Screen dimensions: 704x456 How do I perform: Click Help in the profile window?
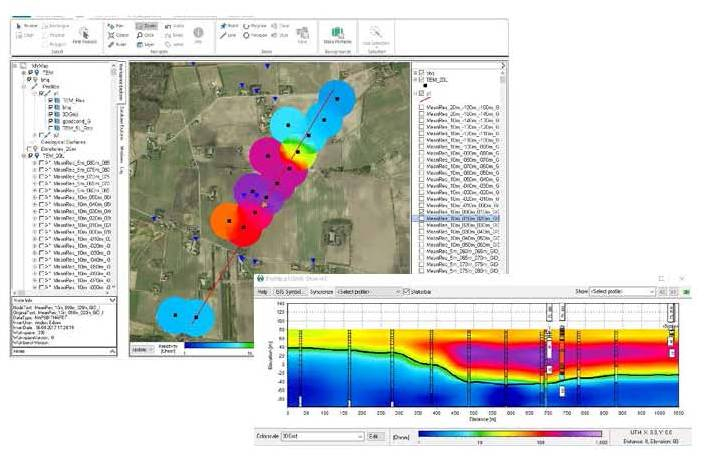click(262, 292)
